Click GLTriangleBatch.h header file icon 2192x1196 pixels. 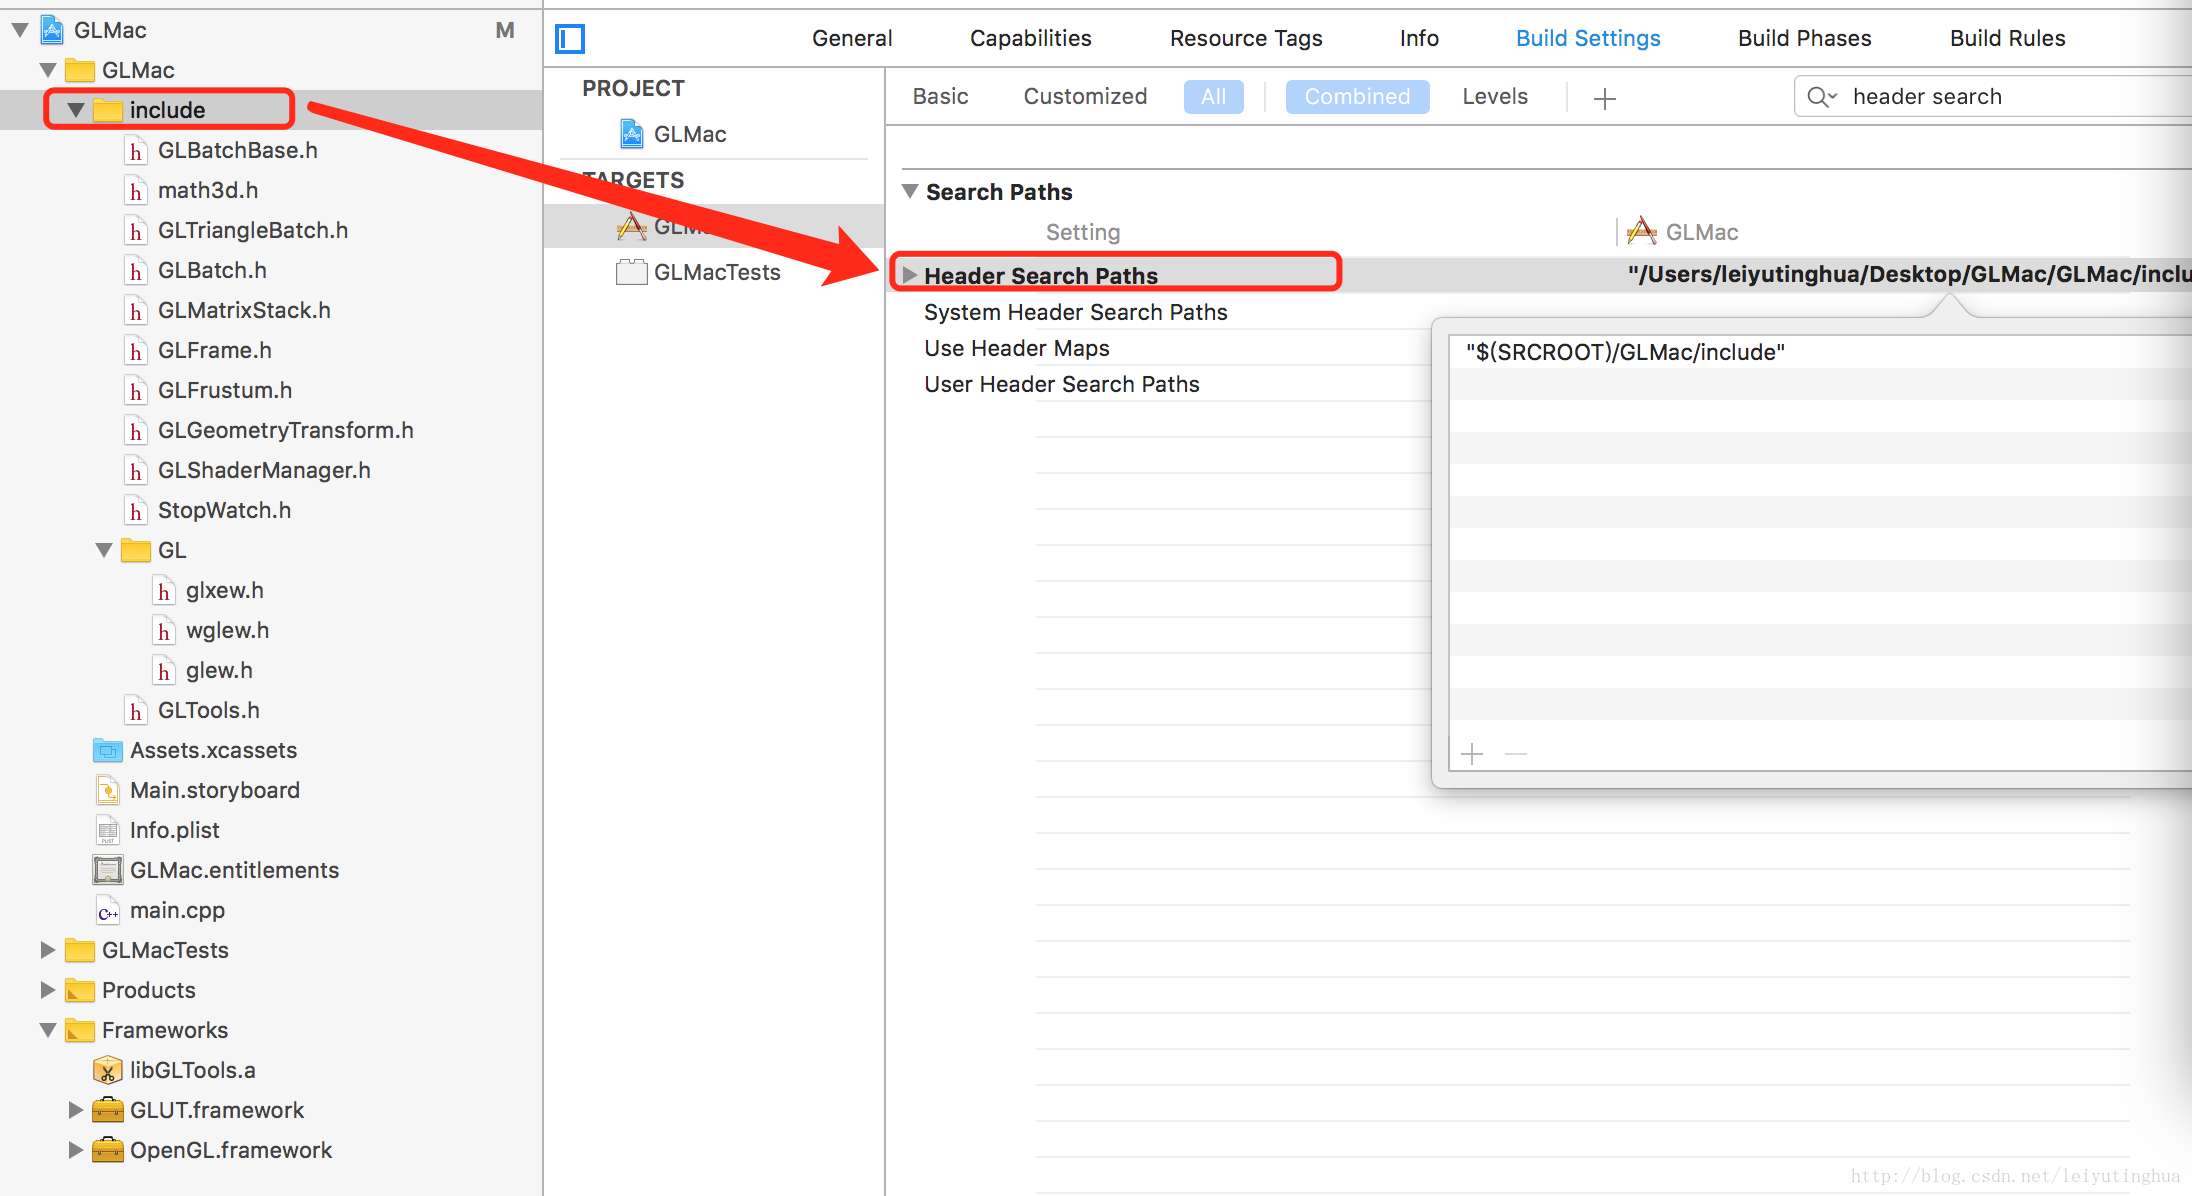(136, 231)
